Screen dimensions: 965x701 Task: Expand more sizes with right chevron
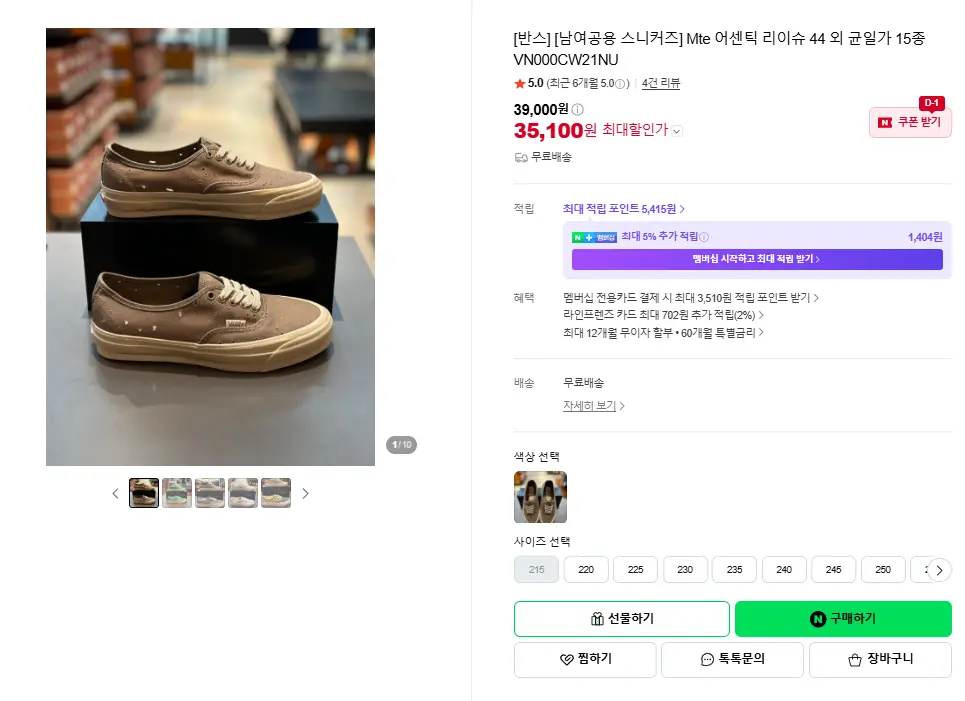[x=939, y=570]
